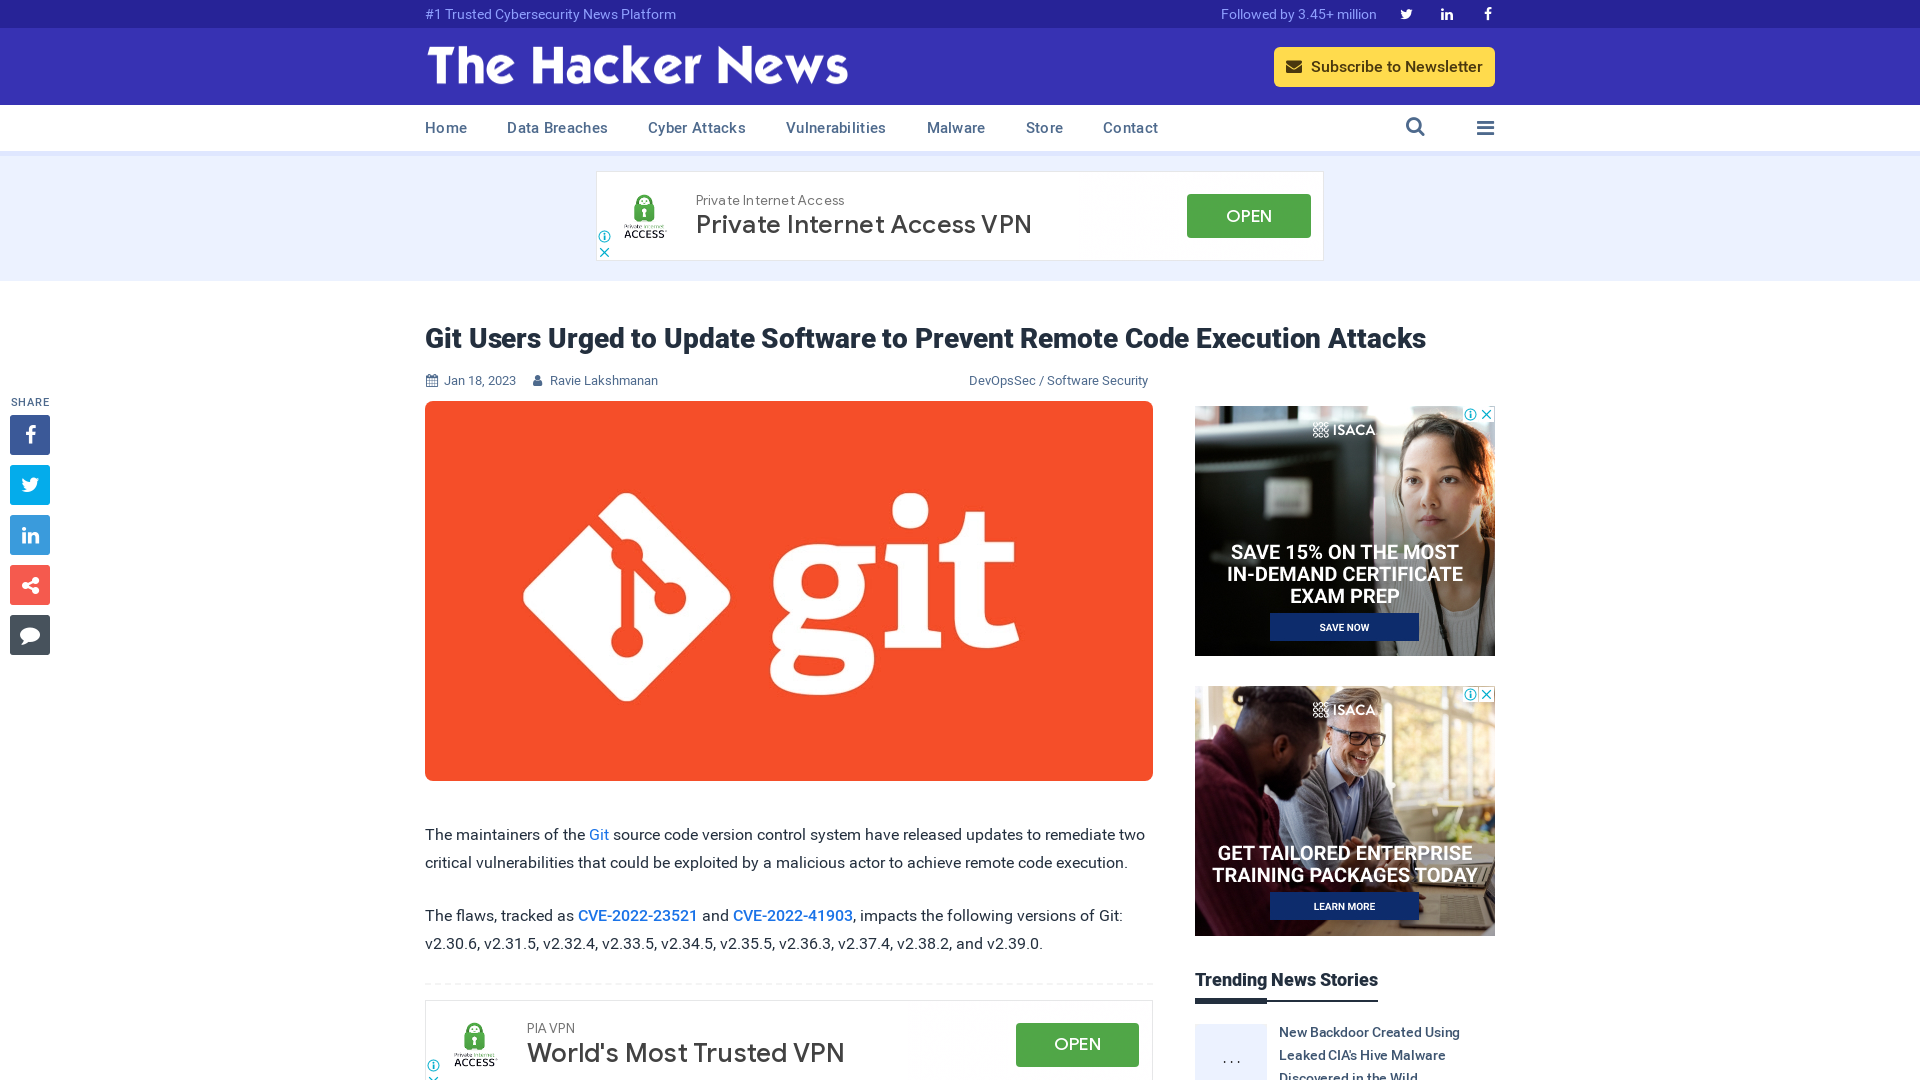This screenshot has height=1080, width=1920.
Task: Click the CVE-2022-41903 vulnerability link
Action: click(793, 915)
